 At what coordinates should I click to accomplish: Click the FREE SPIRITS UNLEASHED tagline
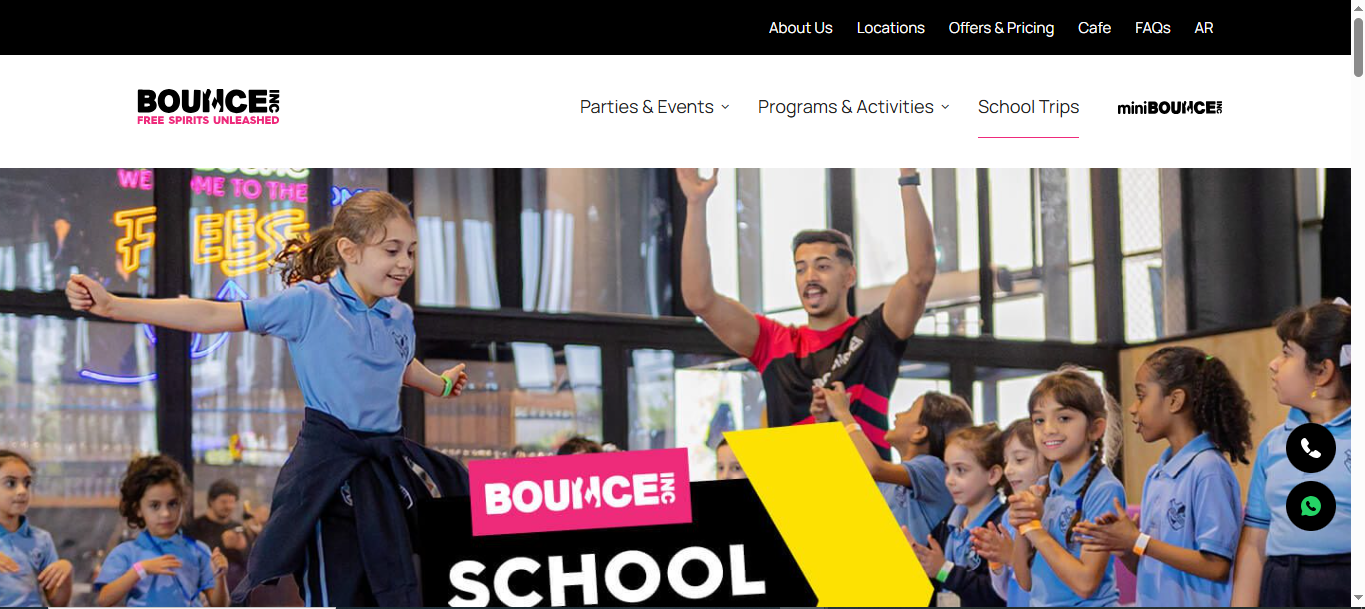208,120
